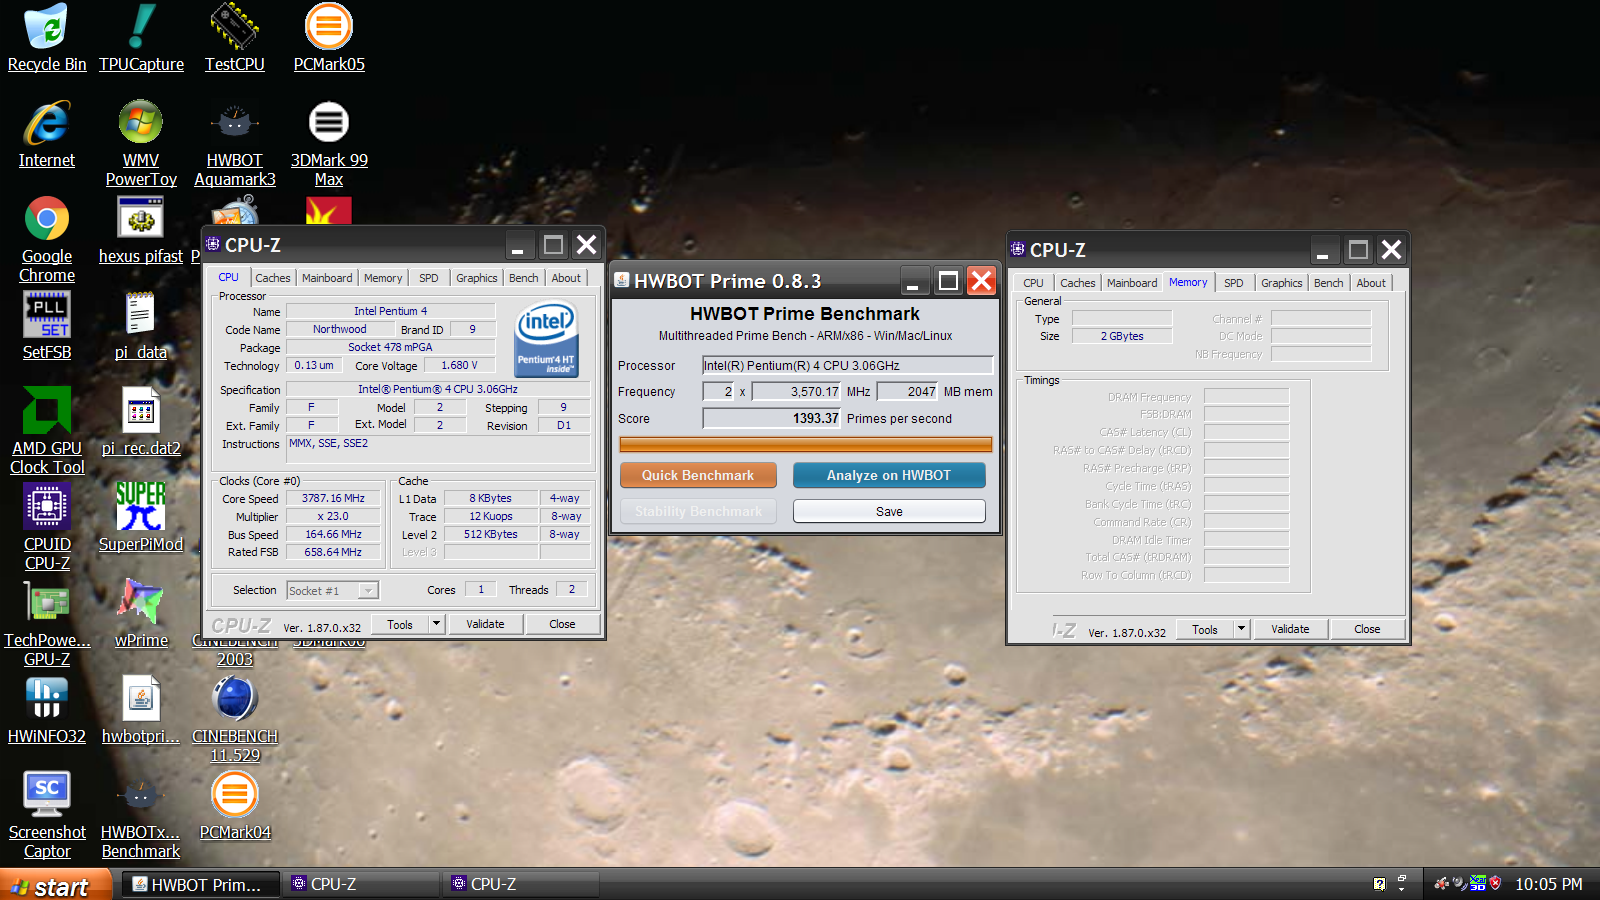Switch to HWBOT Prime taskbar button
The width and height of the screenshot is (1600, 900).
tap(200, 884)
